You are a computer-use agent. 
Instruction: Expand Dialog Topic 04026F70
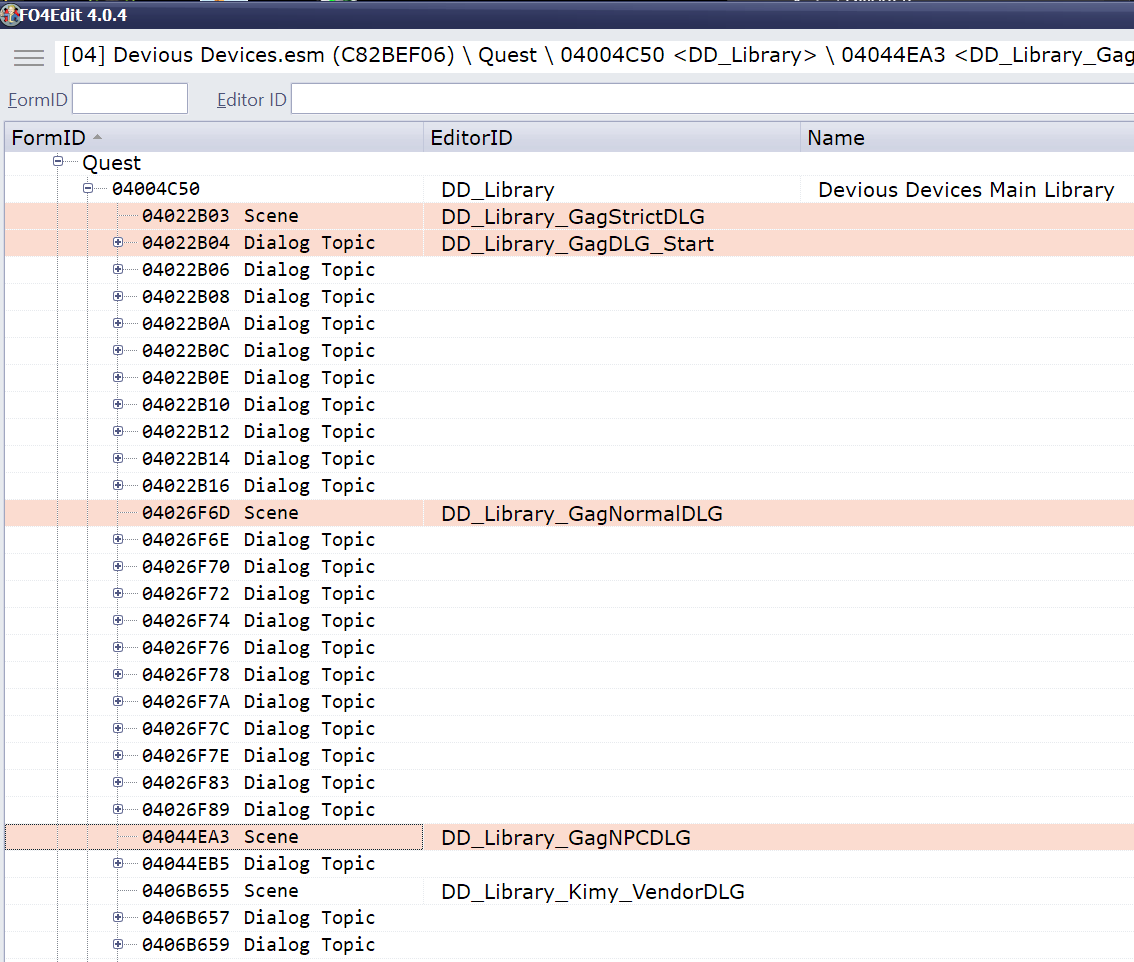[118, 566]
